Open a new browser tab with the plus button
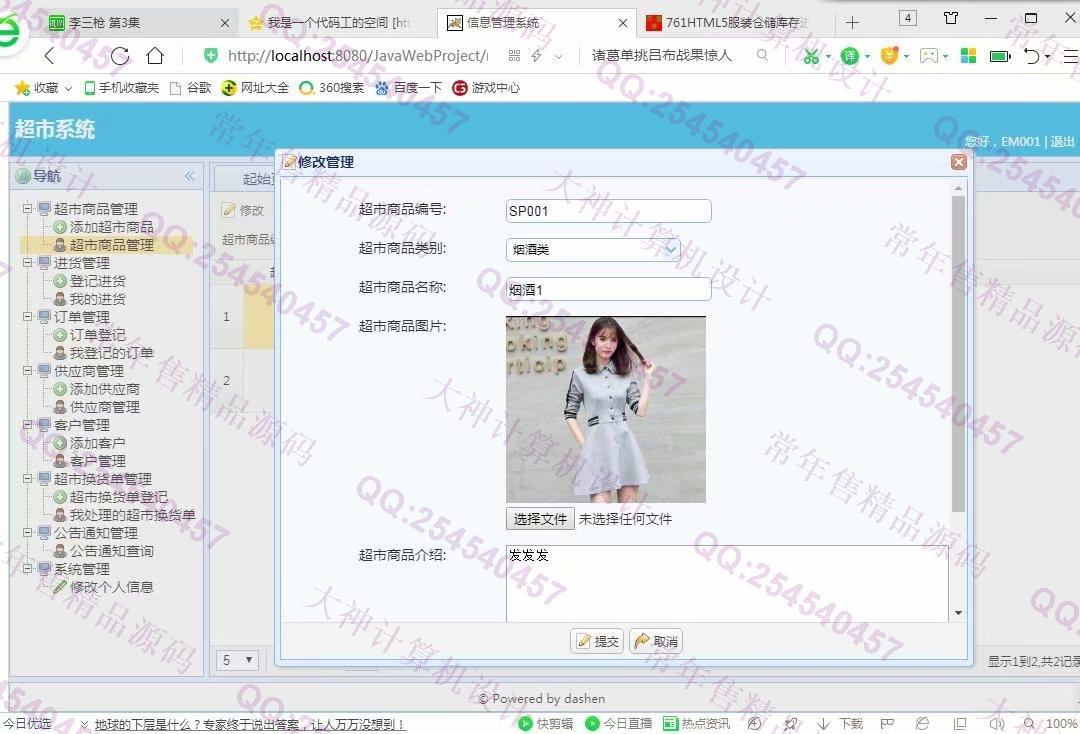Screen dimensions: 1080x734 [x=852, y=23]
